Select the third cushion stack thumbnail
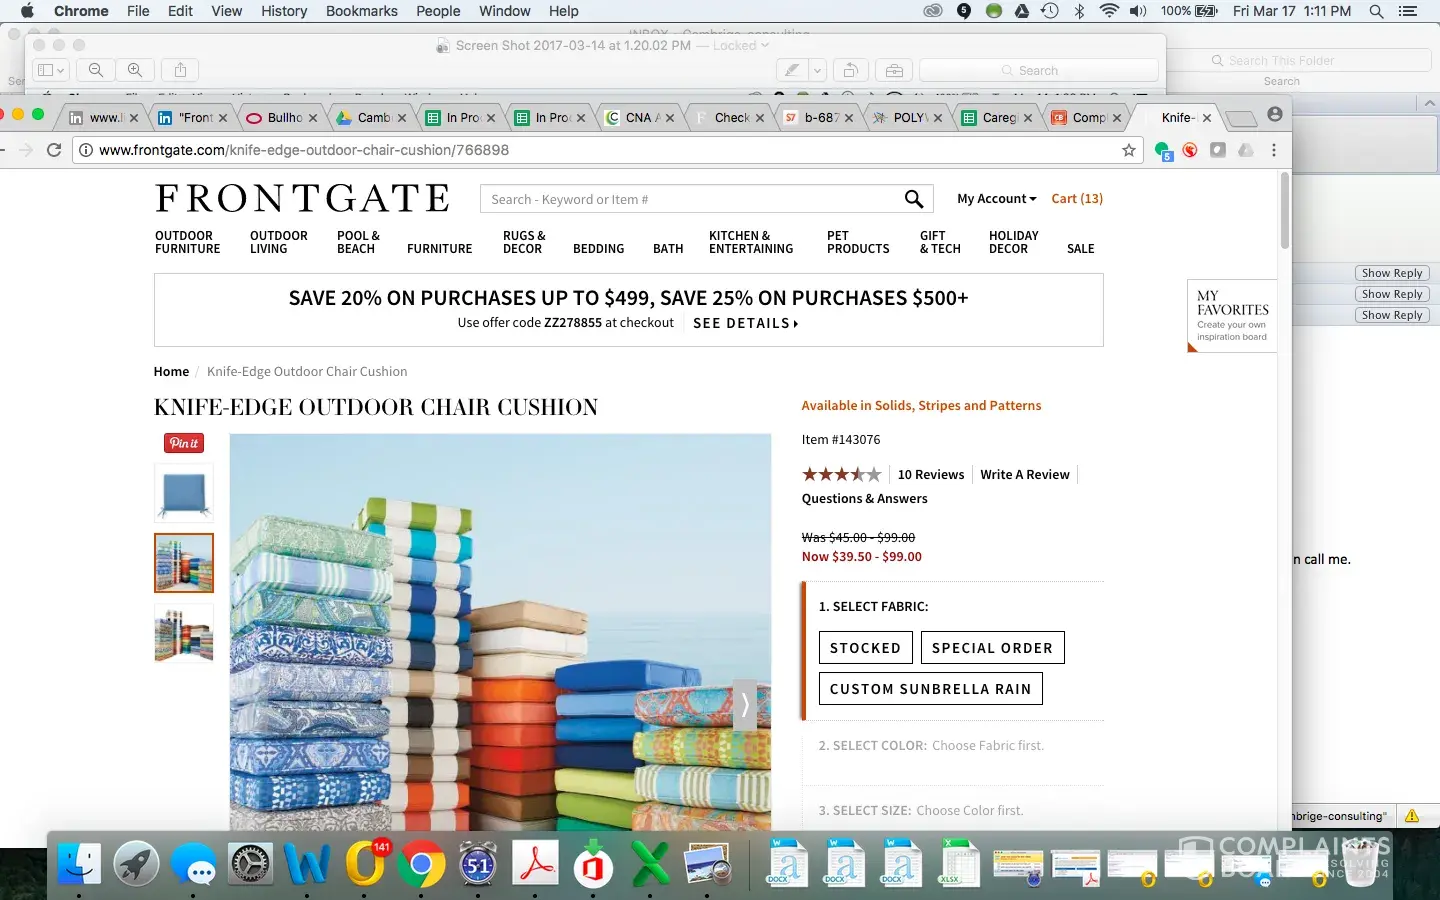 (x=184, y=633)
